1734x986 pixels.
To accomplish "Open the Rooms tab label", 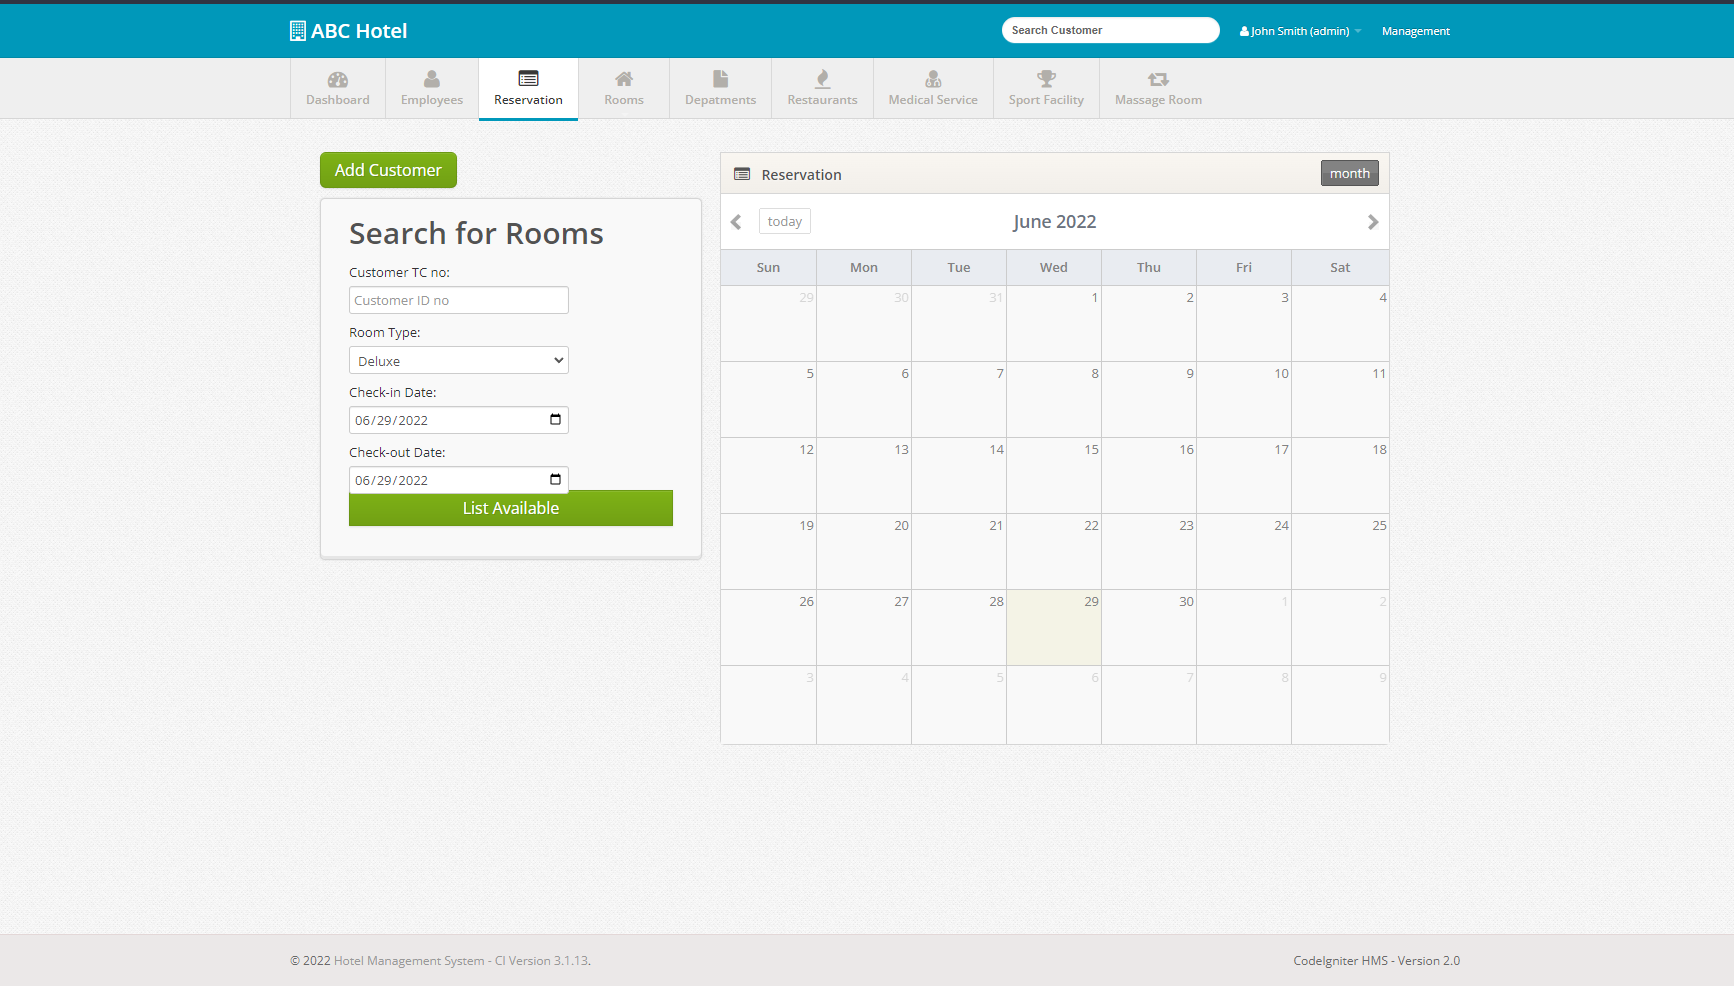I will pos(624,100).
